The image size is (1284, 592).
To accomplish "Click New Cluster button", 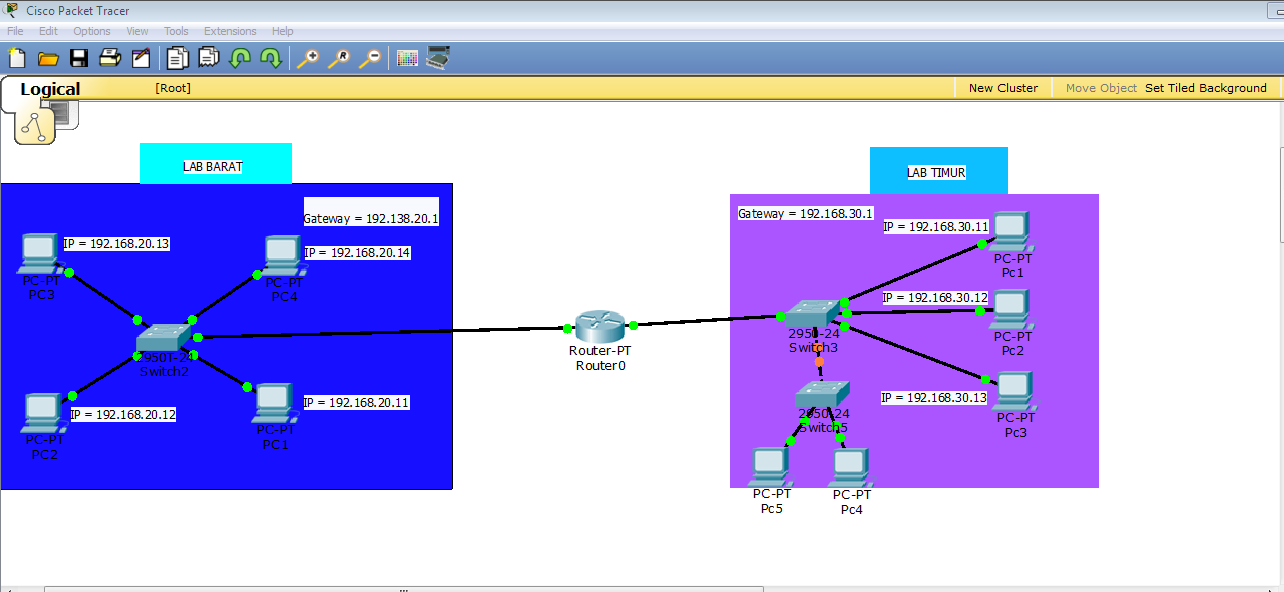I will tap(1003, 88).
